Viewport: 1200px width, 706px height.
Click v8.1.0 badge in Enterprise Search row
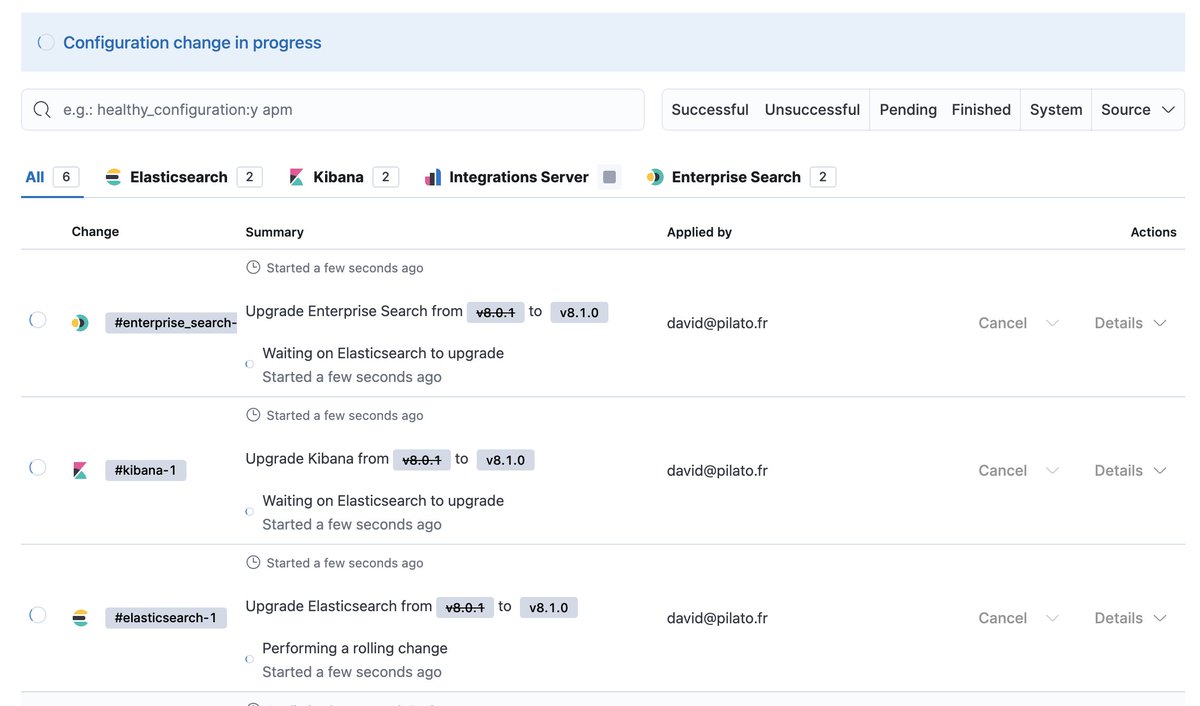pos(579,312)
